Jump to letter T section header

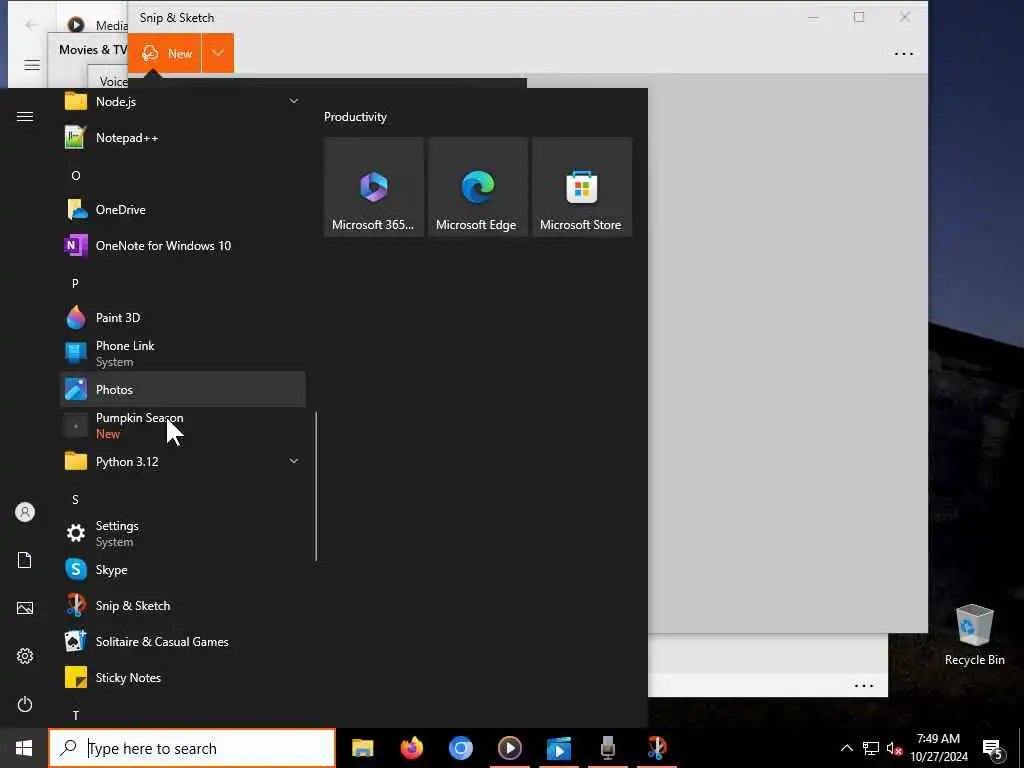76,716
